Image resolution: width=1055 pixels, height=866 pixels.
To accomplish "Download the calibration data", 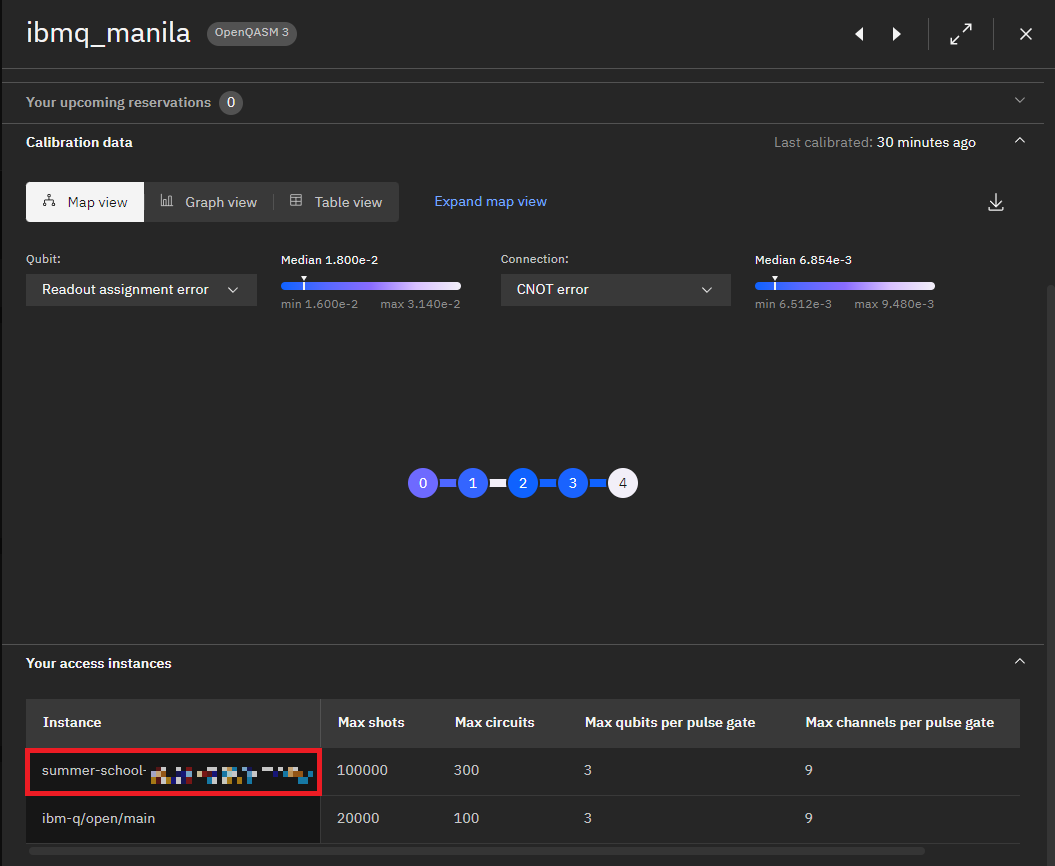I will [x=996, y=202].
